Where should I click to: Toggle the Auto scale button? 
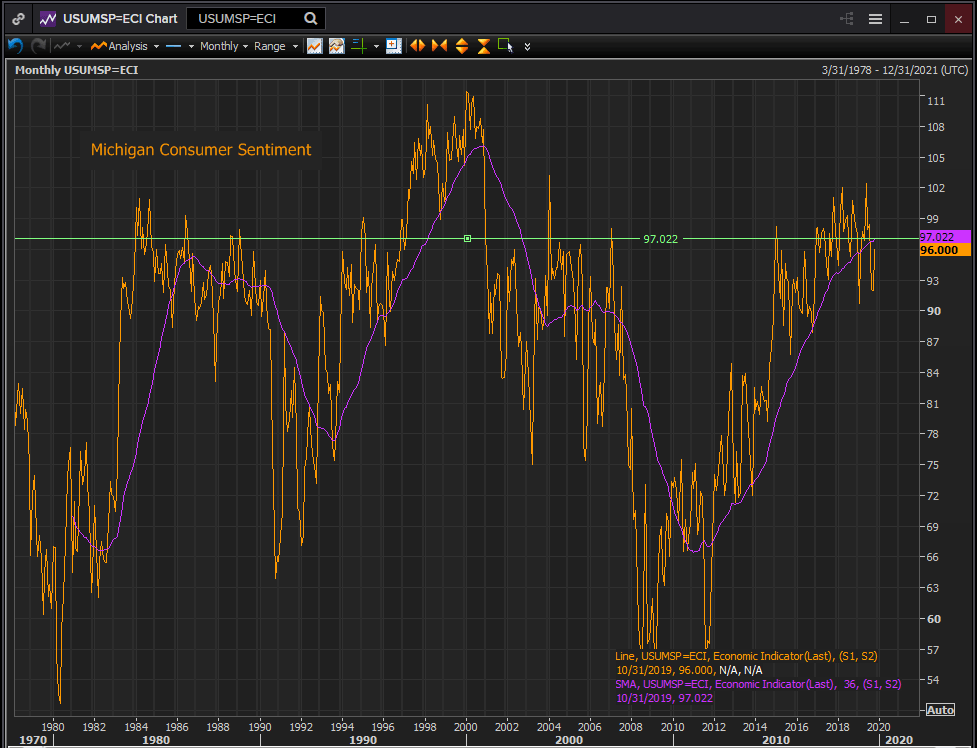point(940,709)
